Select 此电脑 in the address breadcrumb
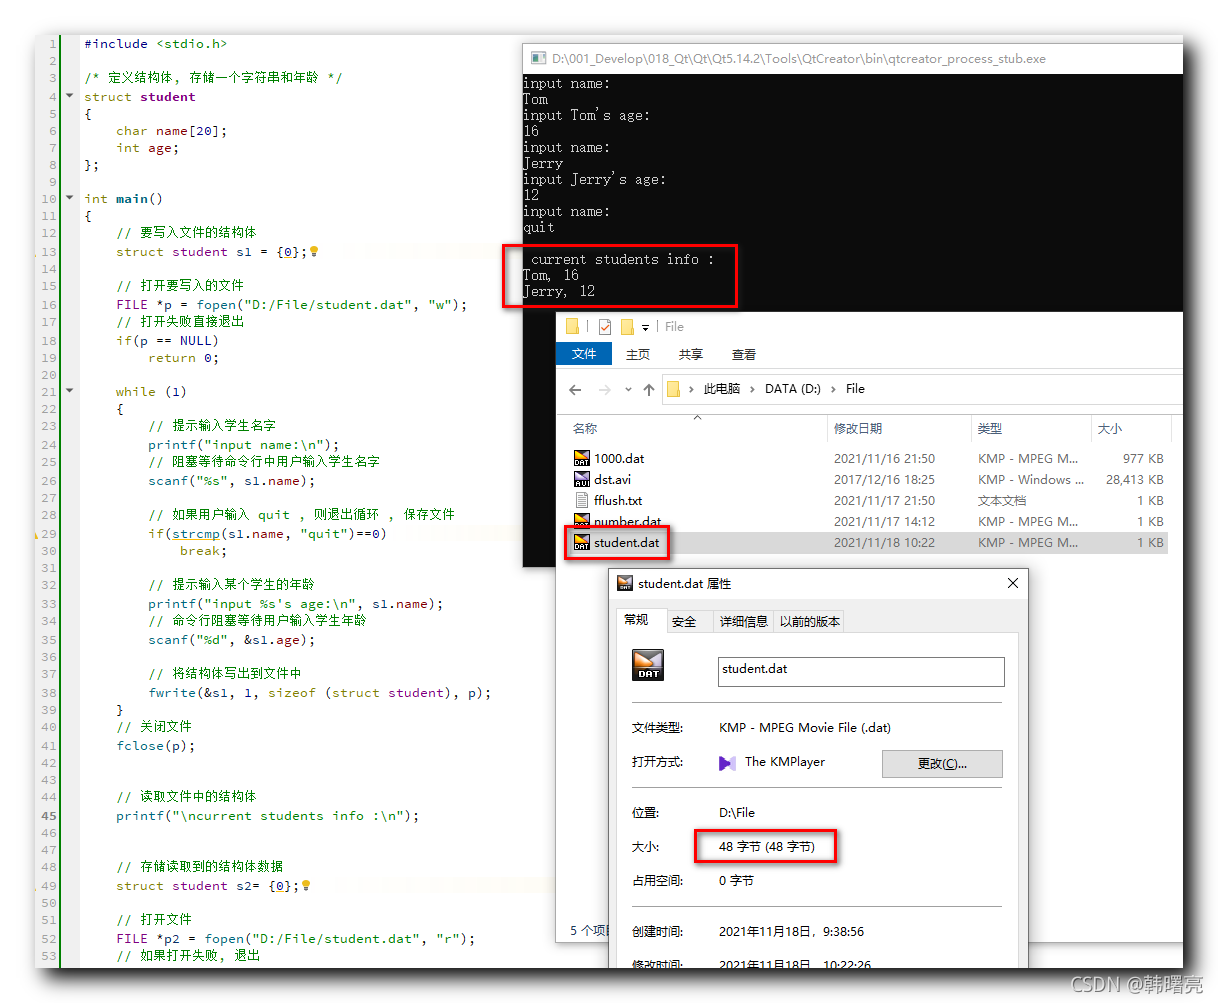1218x1003 pixels. coord(722,389)
